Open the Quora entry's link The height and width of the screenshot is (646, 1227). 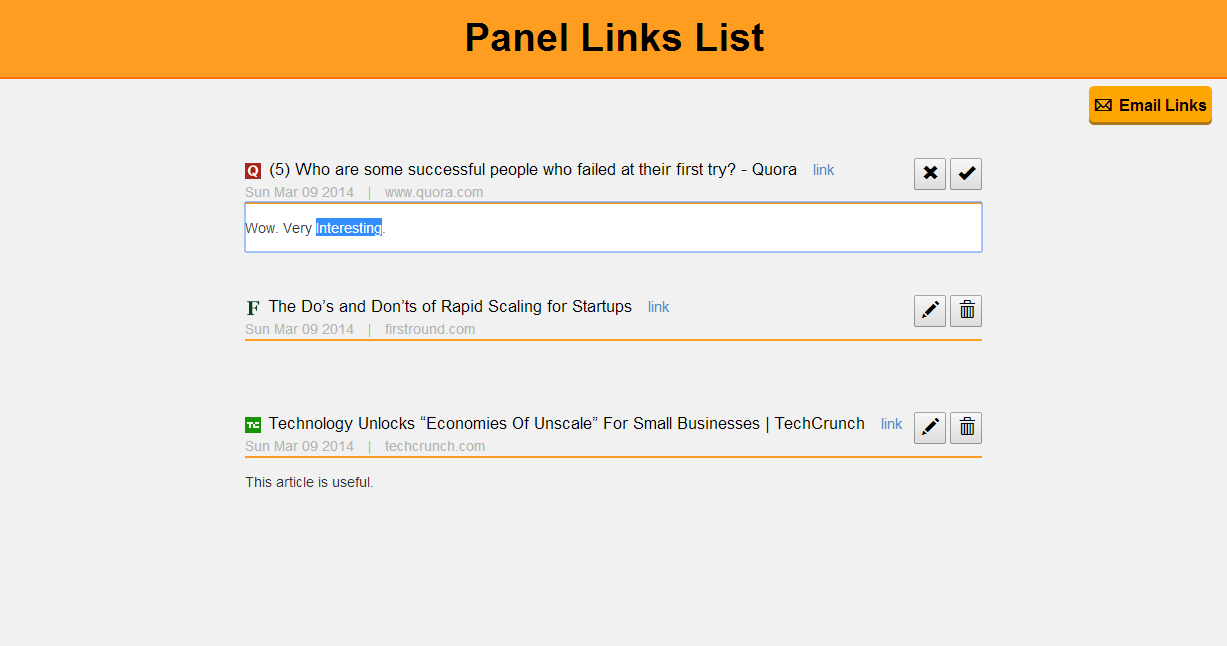823,170
